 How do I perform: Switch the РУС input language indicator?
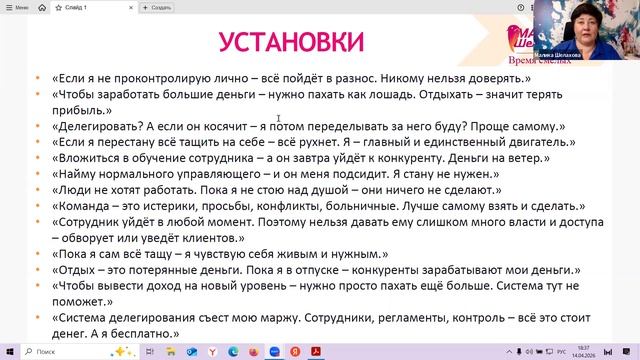[x=562, y=351]
